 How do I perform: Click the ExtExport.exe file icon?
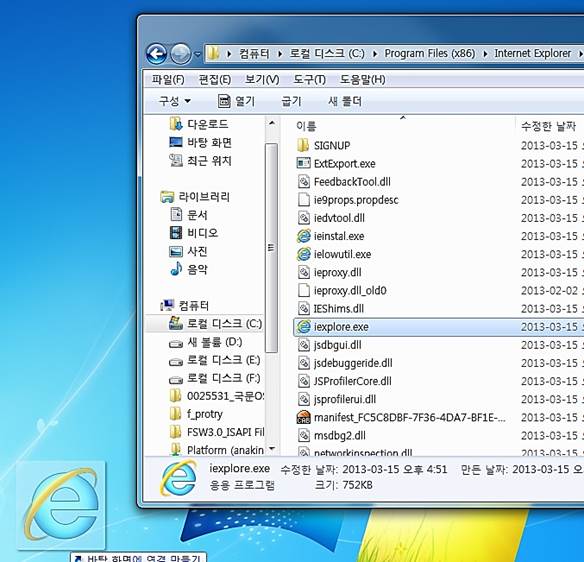[x=303, y=163]
